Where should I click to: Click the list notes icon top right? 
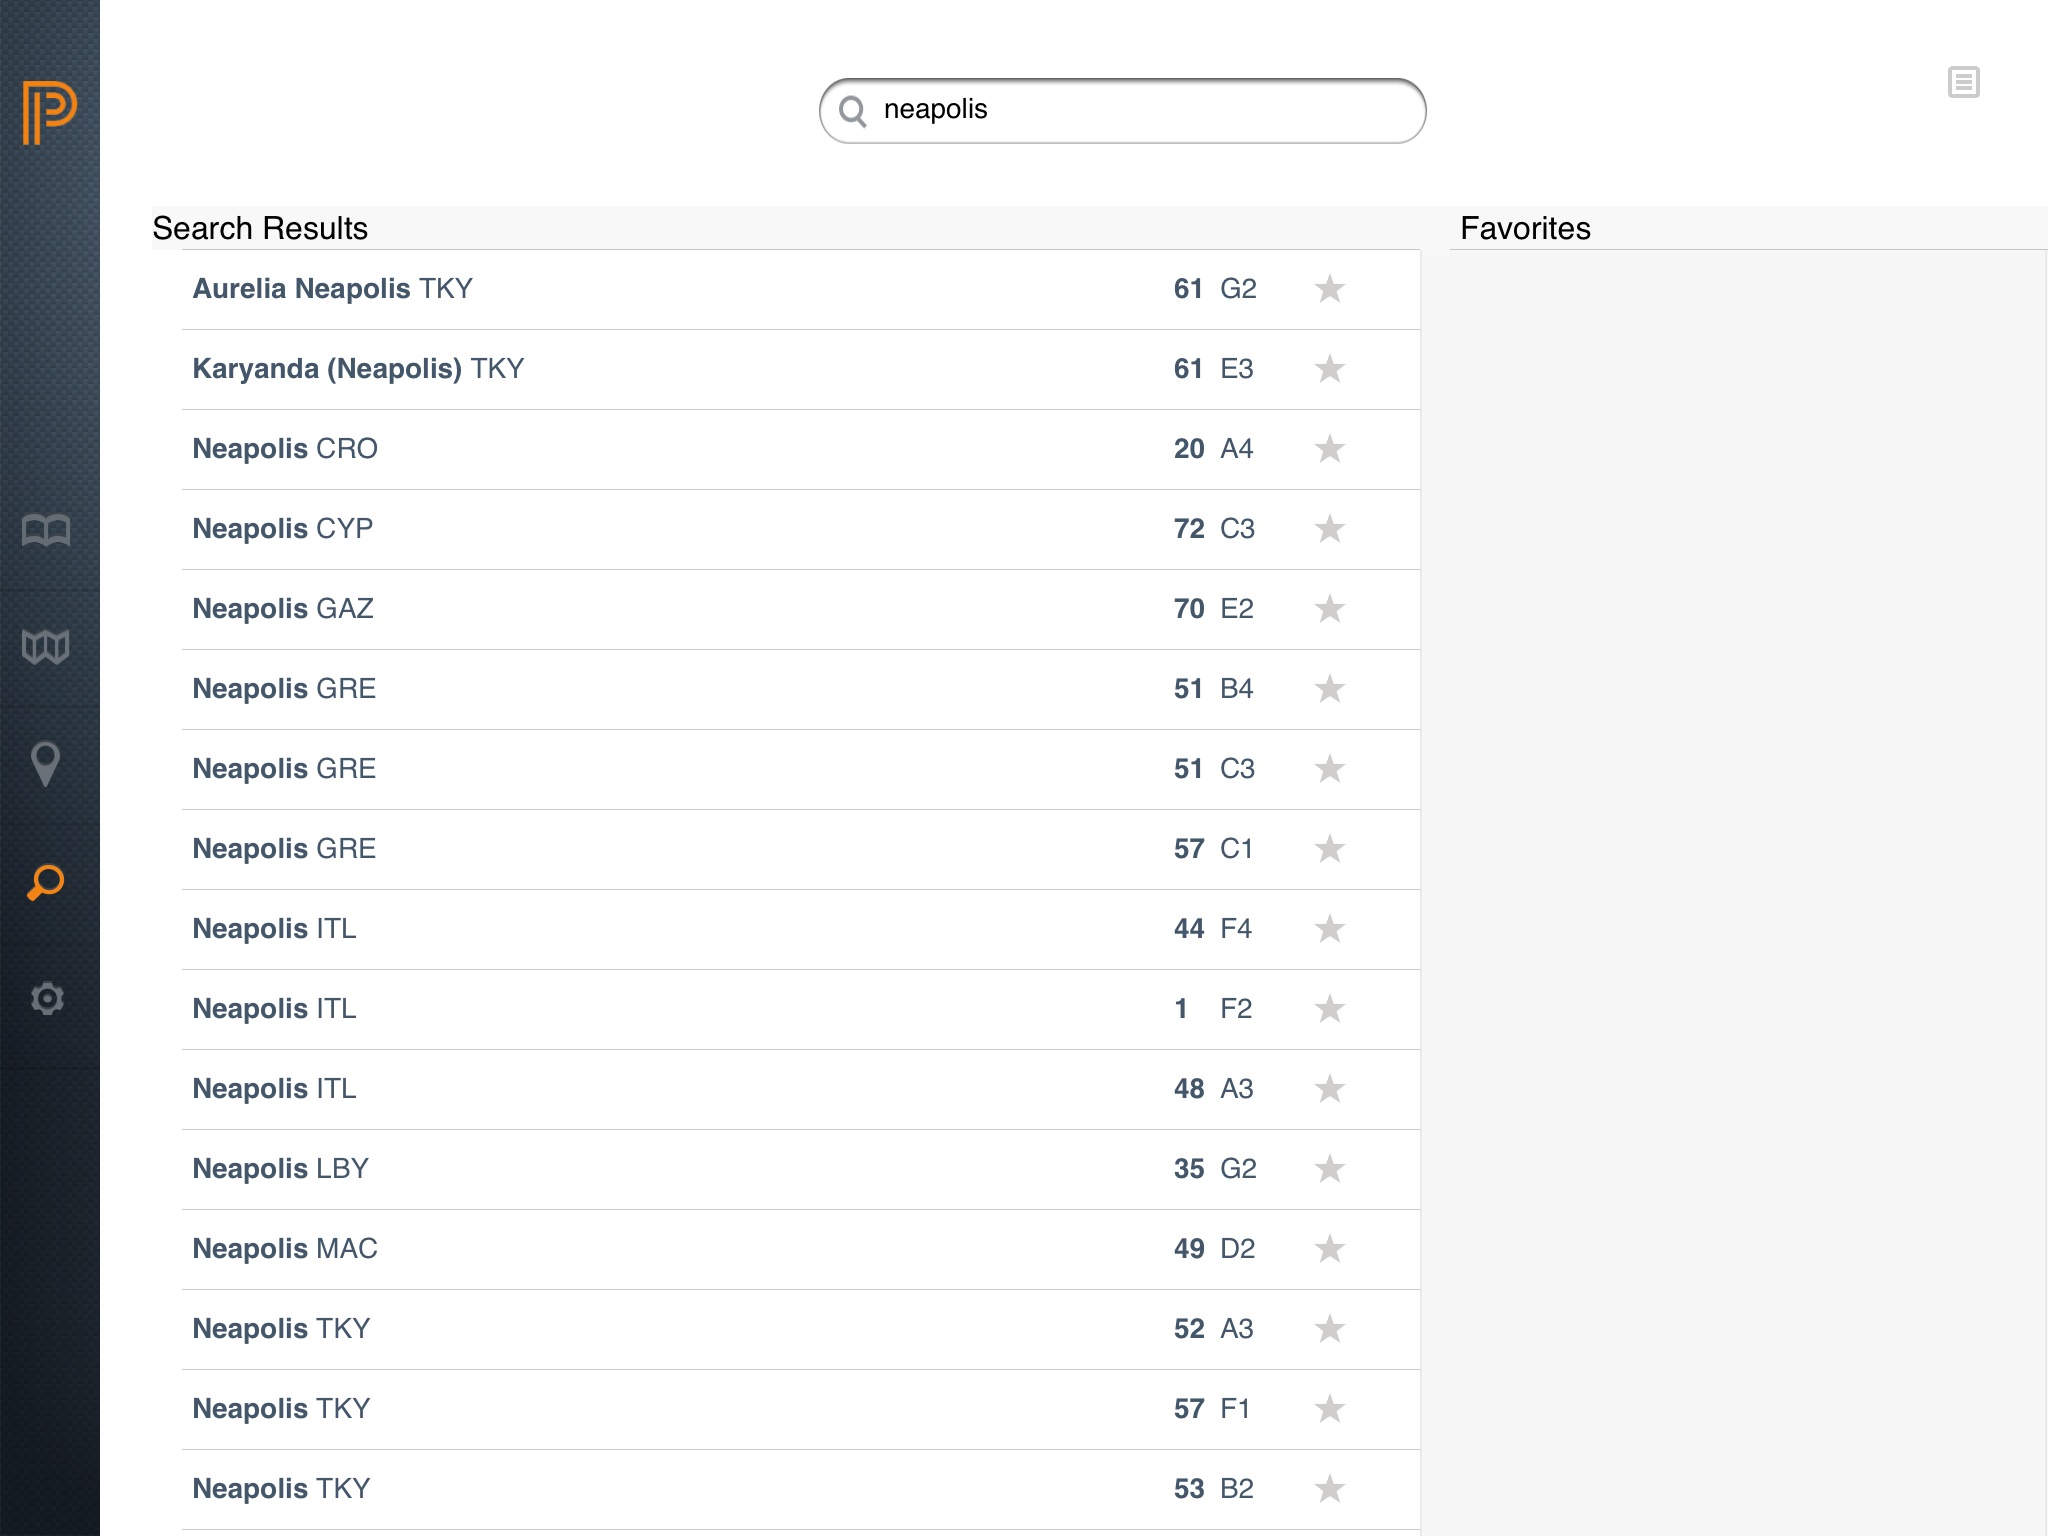[x=1963, y=82]
